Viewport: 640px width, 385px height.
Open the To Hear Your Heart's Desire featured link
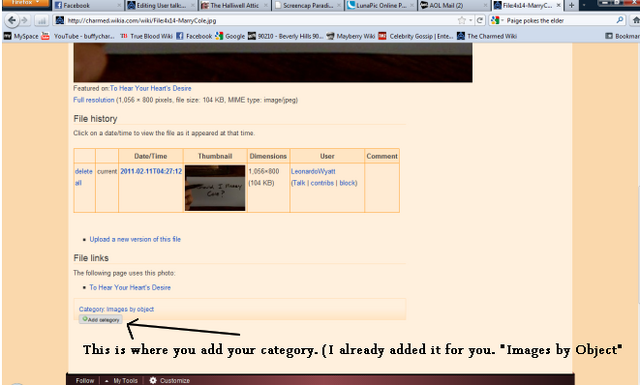click(x=151, y=88)
